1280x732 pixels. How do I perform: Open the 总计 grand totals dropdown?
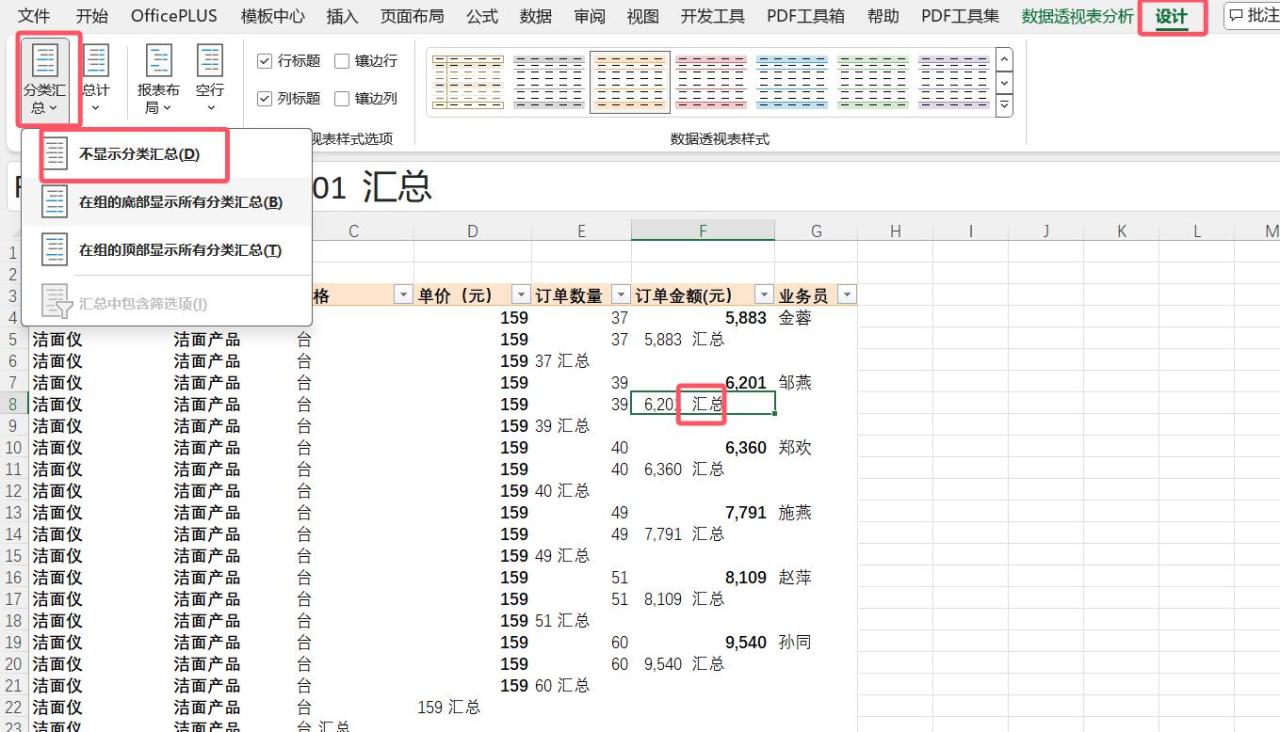click(x=96, y=80)
